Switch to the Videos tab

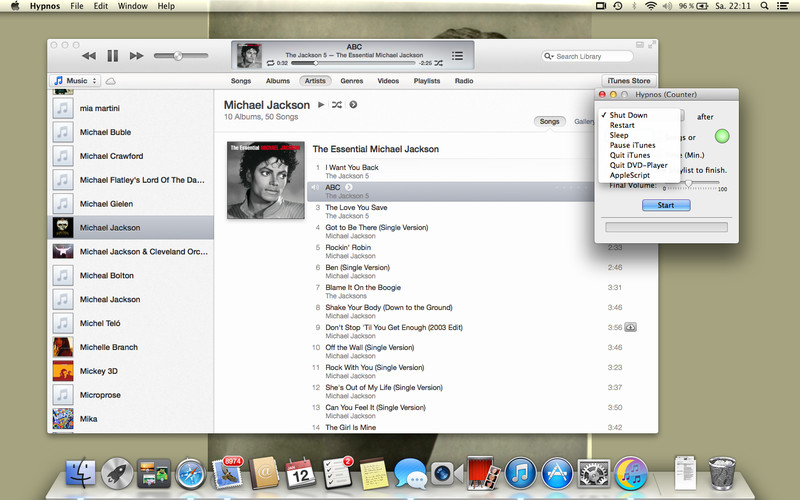(388, 81)
